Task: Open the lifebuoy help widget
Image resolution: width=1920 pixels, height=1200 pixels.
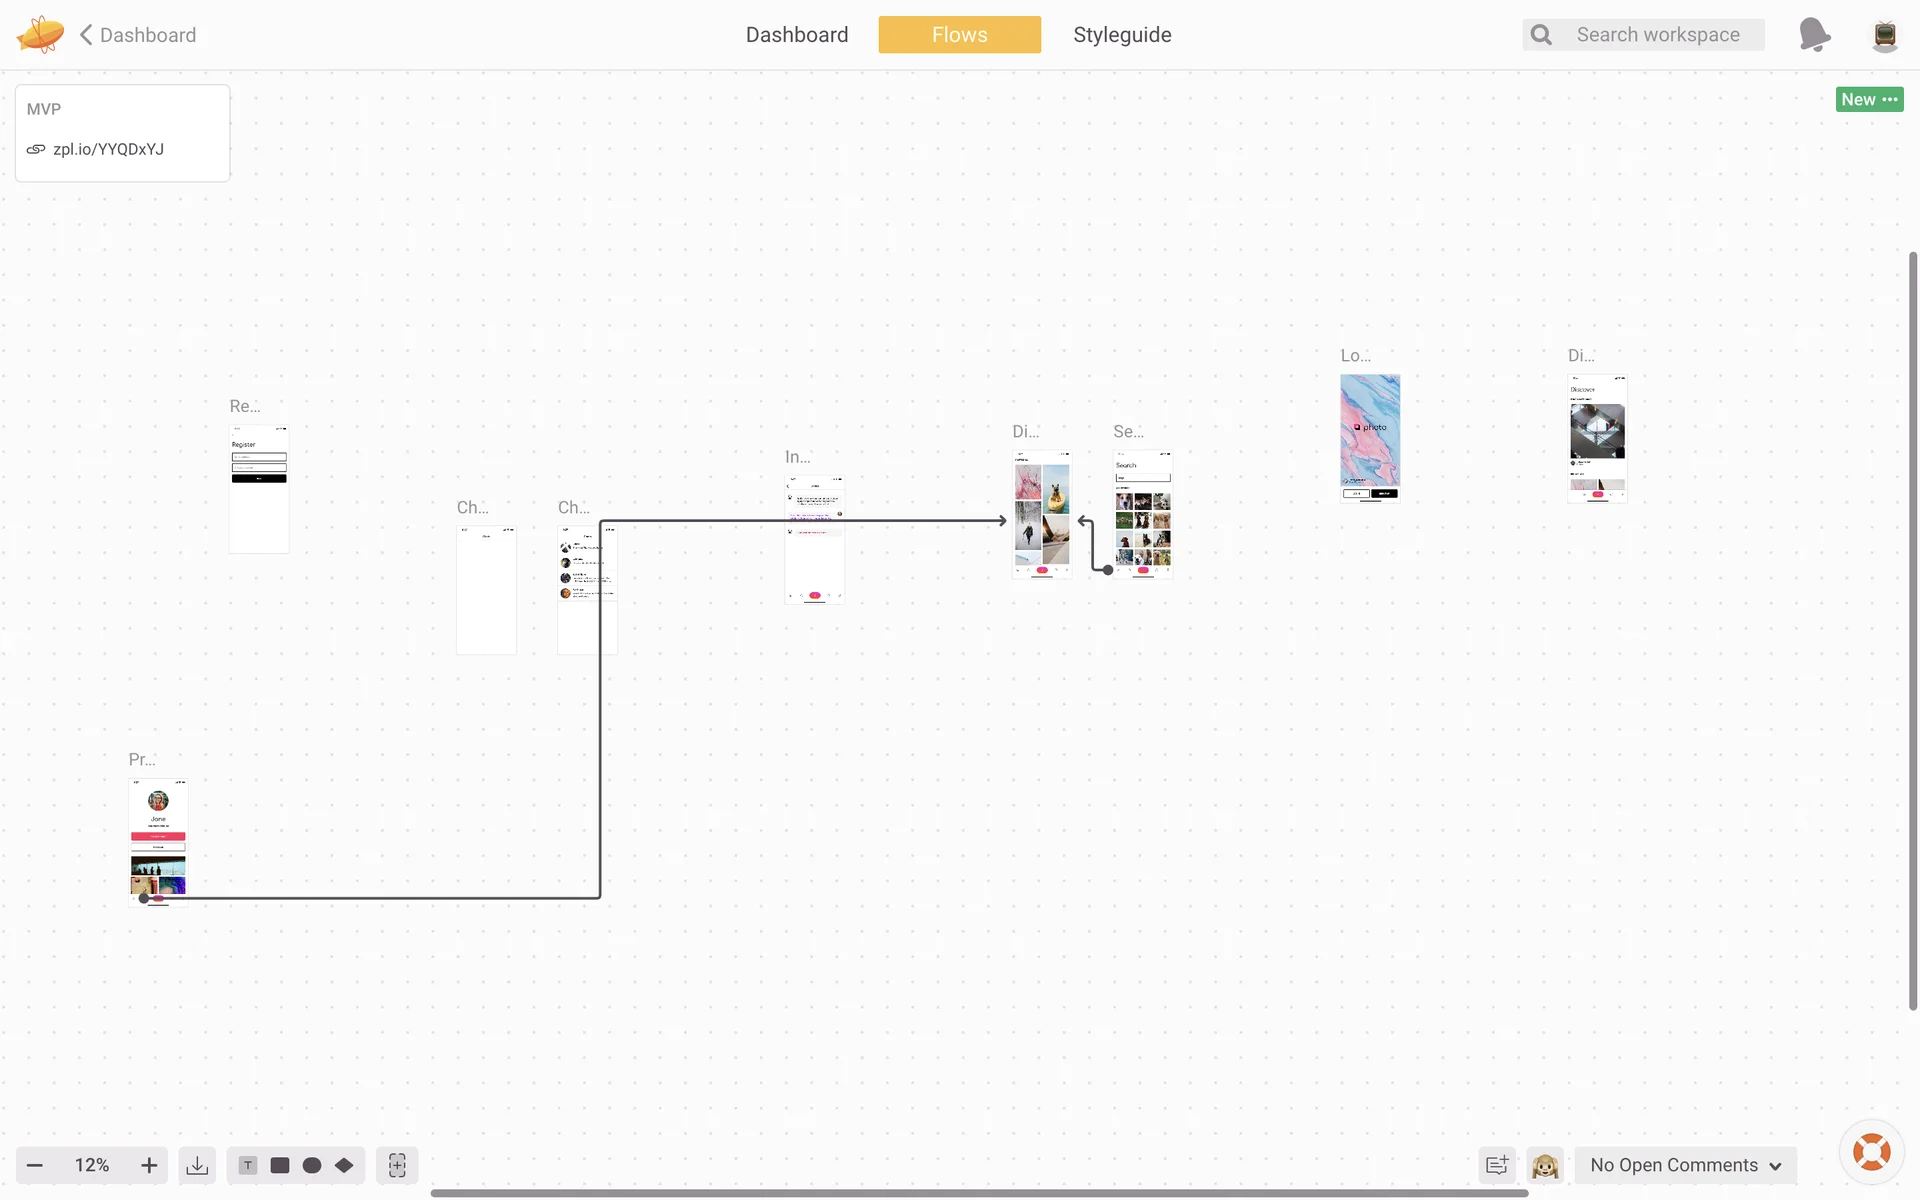Action: pyautogui.click(x=1871, y=1152)
